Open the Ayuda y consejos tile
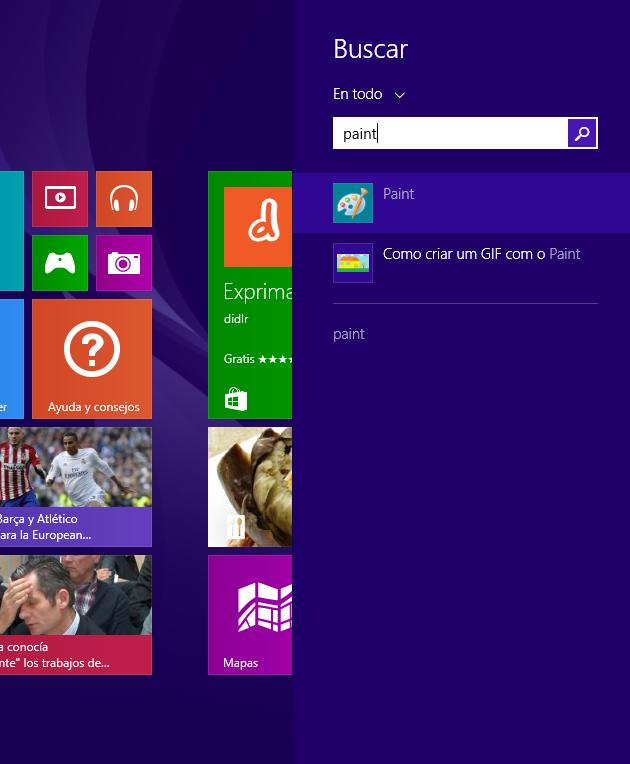The image size is (630, 764). (92, 358)
